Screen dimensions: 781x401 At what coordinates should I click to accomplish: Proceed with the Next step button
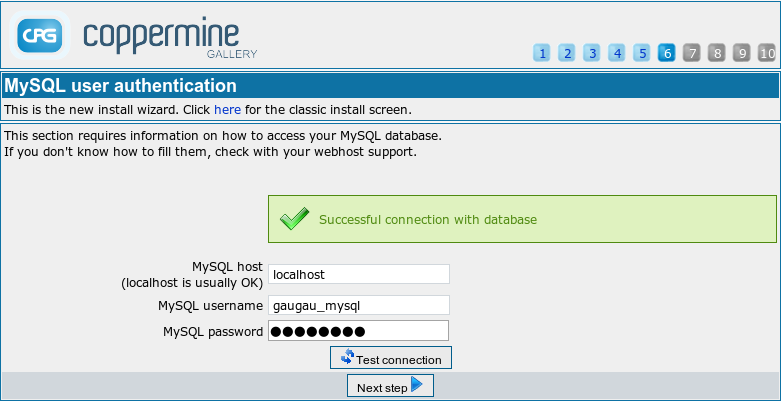click(390, 387)
